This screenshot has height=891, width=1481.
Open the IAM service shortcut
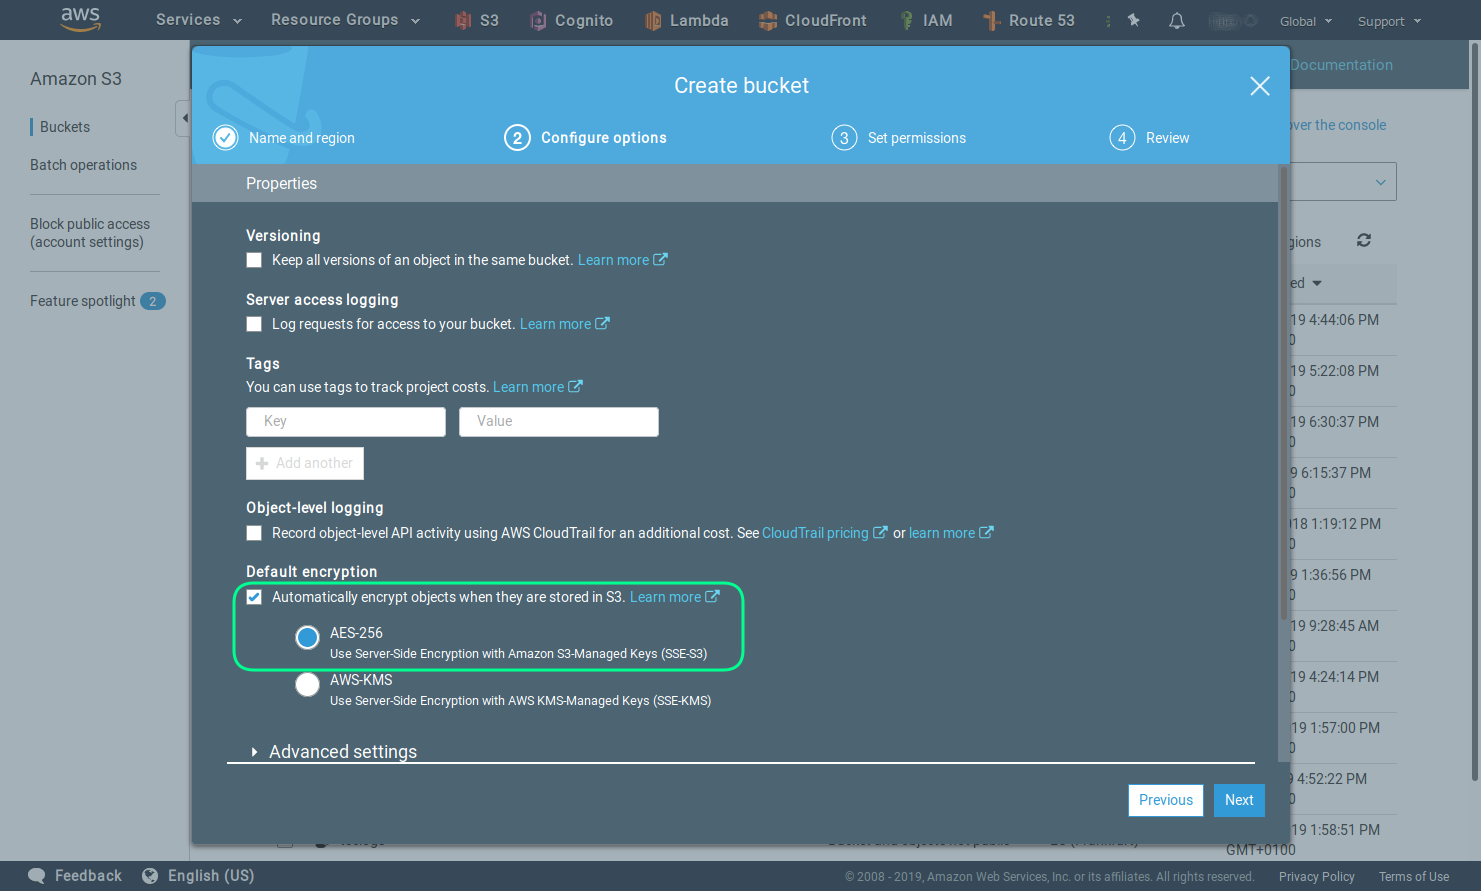(x=925, y=20)
